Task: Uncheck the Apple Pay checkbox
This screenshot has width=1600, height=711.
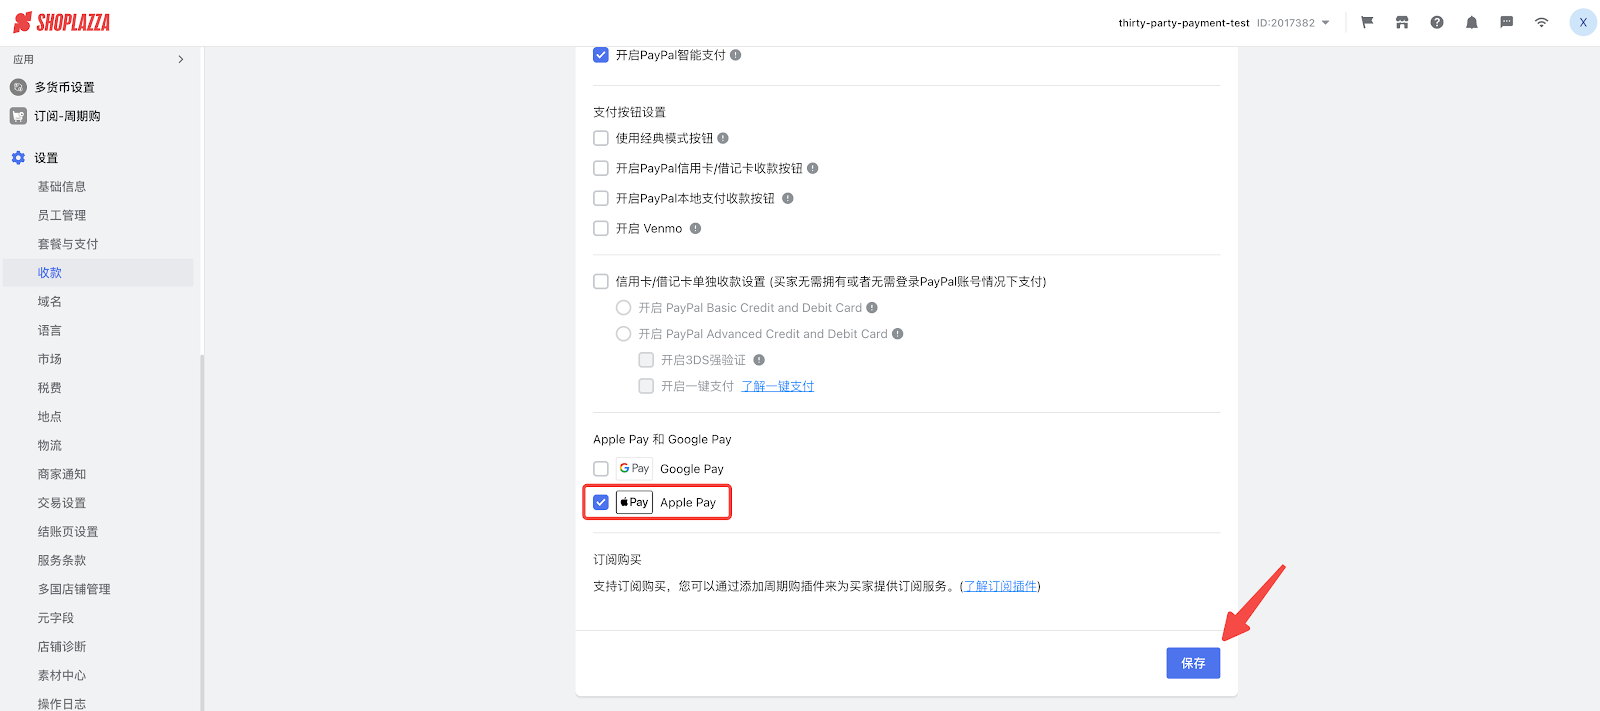Action: [x=601, y=502]
